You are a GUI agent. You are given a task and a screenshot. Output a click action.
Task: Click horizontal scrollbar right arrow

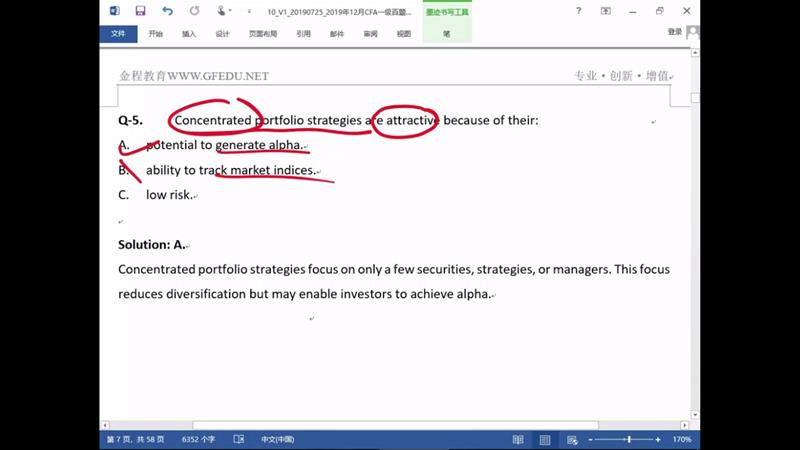tap(684, 425)
